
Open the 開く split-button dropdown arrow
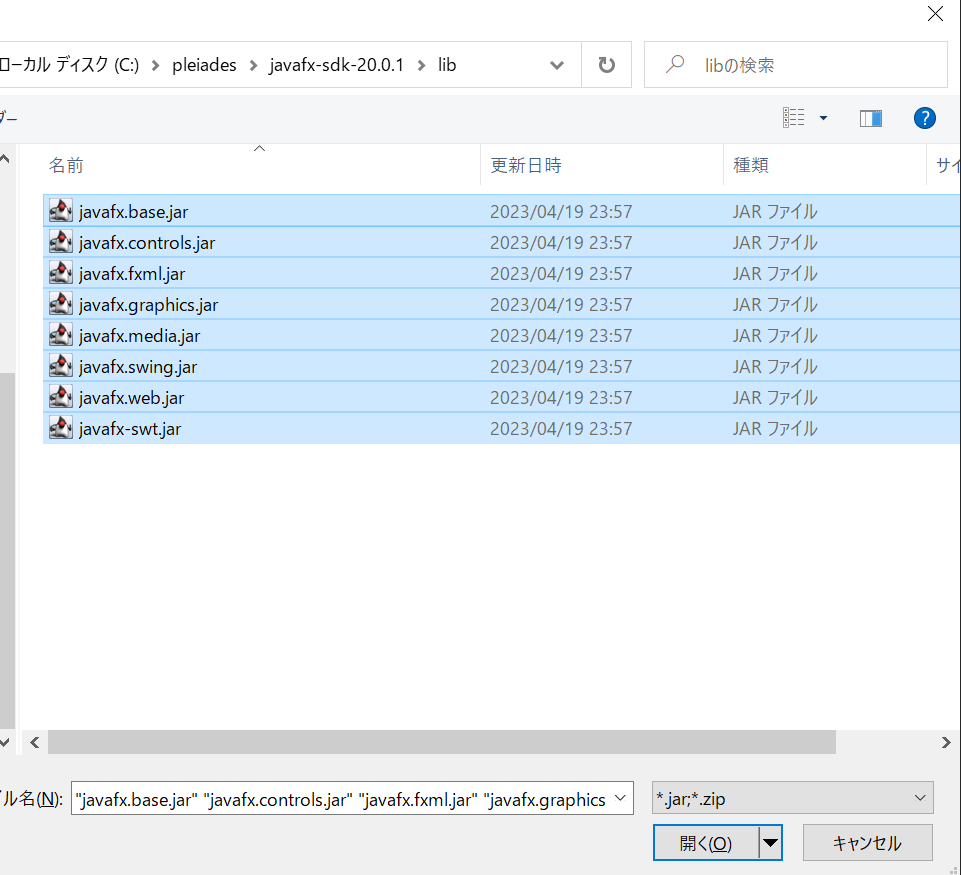771,842
